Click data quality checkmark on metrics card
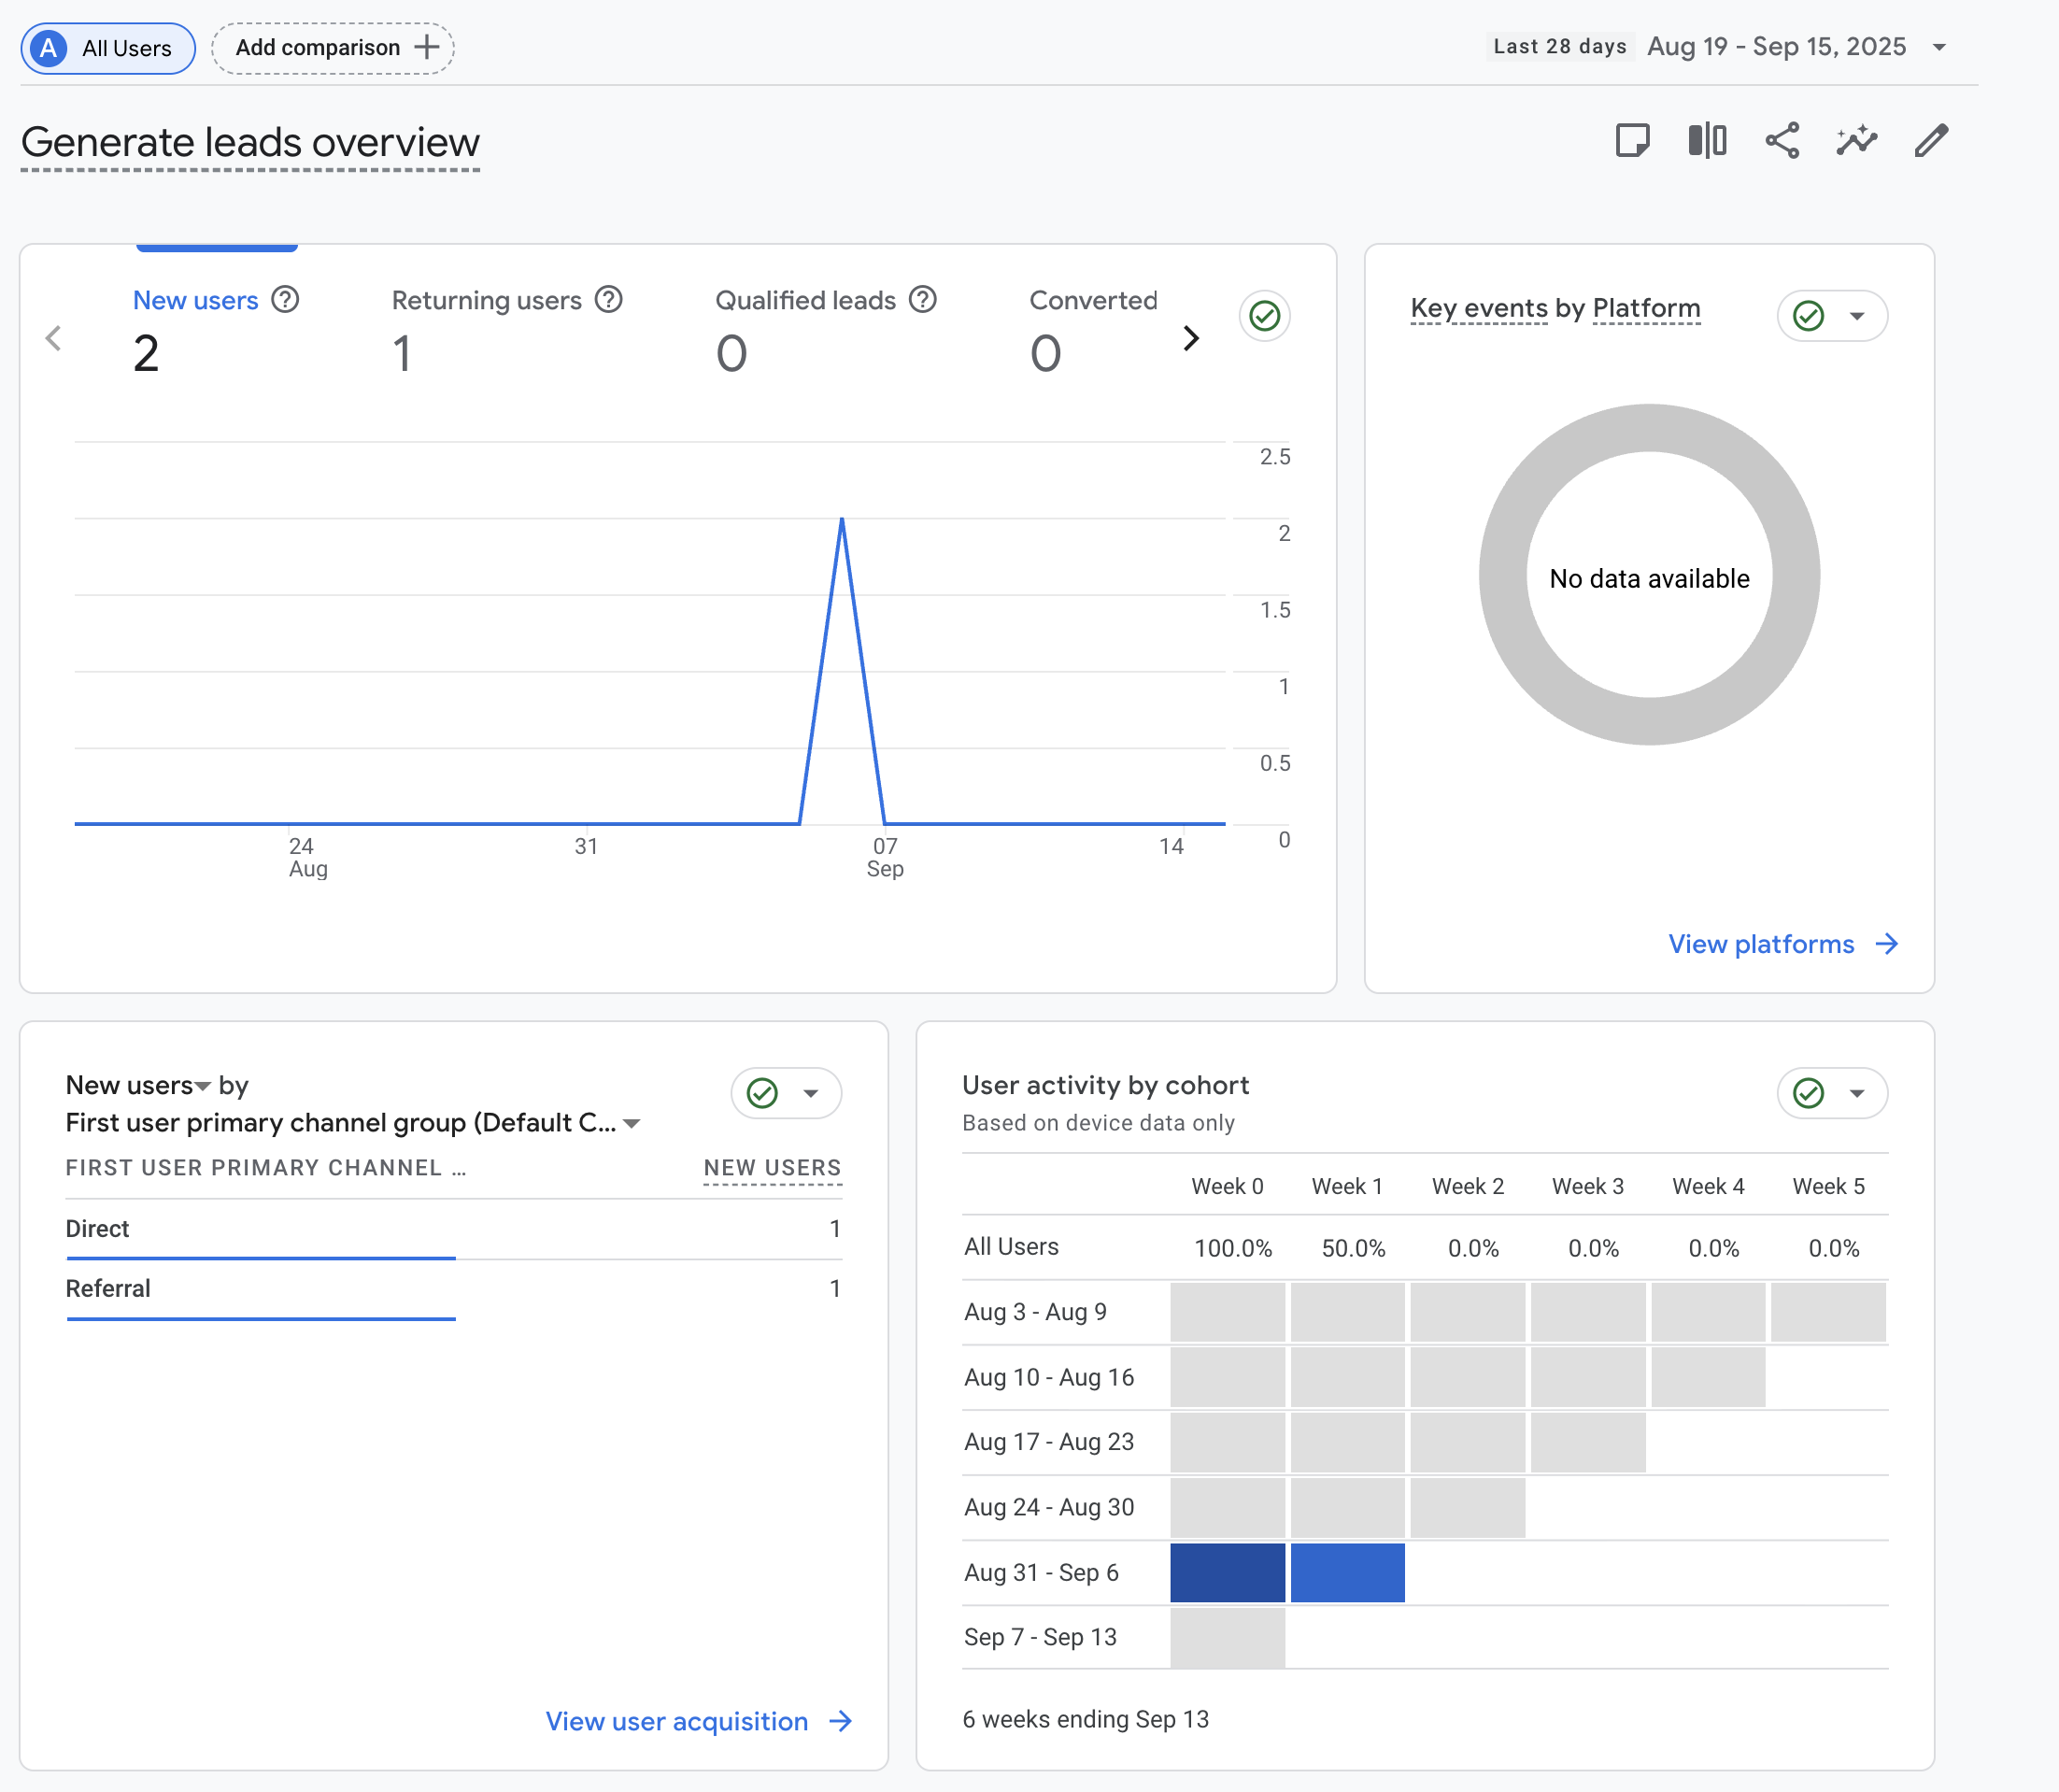Viewport: 2059px width, 1792px height. (1264, 317)
